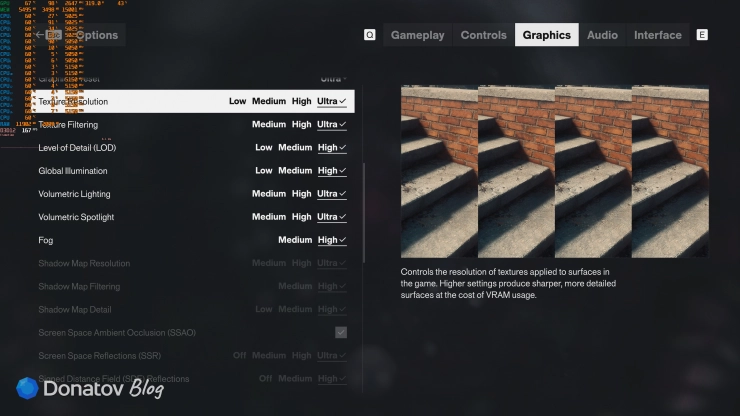Set Screen Space Reflections to Medium
This screenshot has height=416, width=740.
269,356
